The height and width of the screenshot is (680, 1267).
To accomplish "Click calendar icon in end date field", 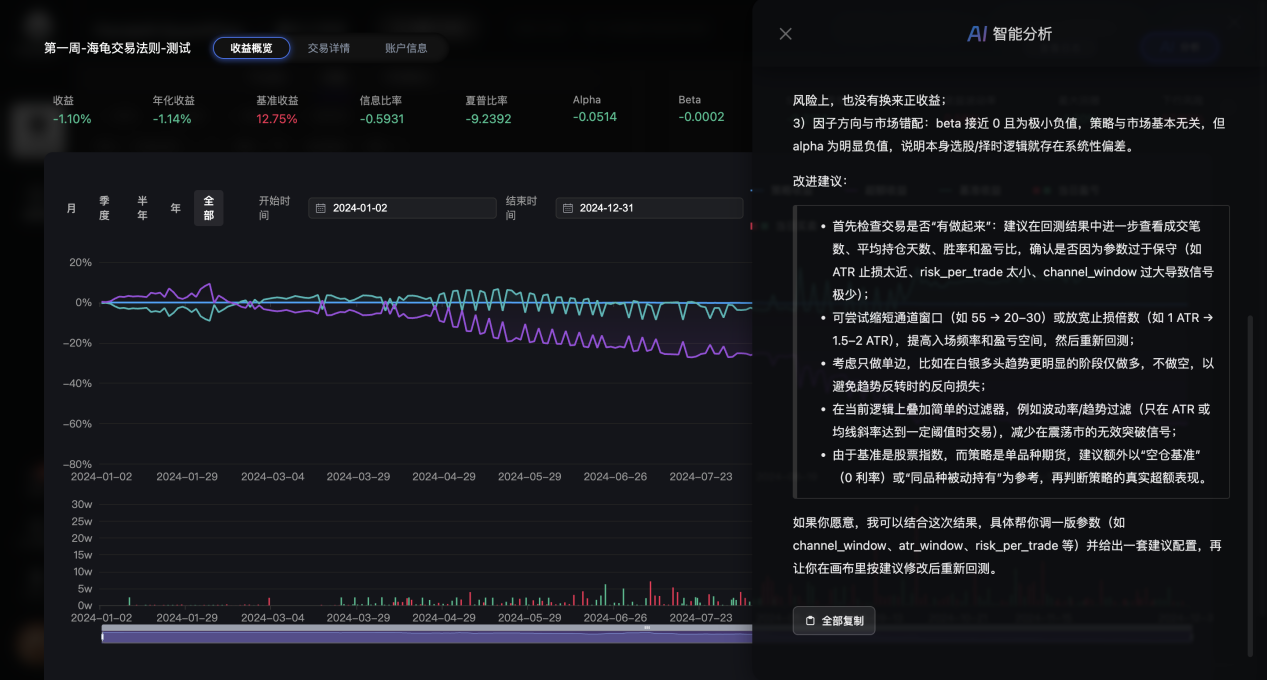I will 568,208.
